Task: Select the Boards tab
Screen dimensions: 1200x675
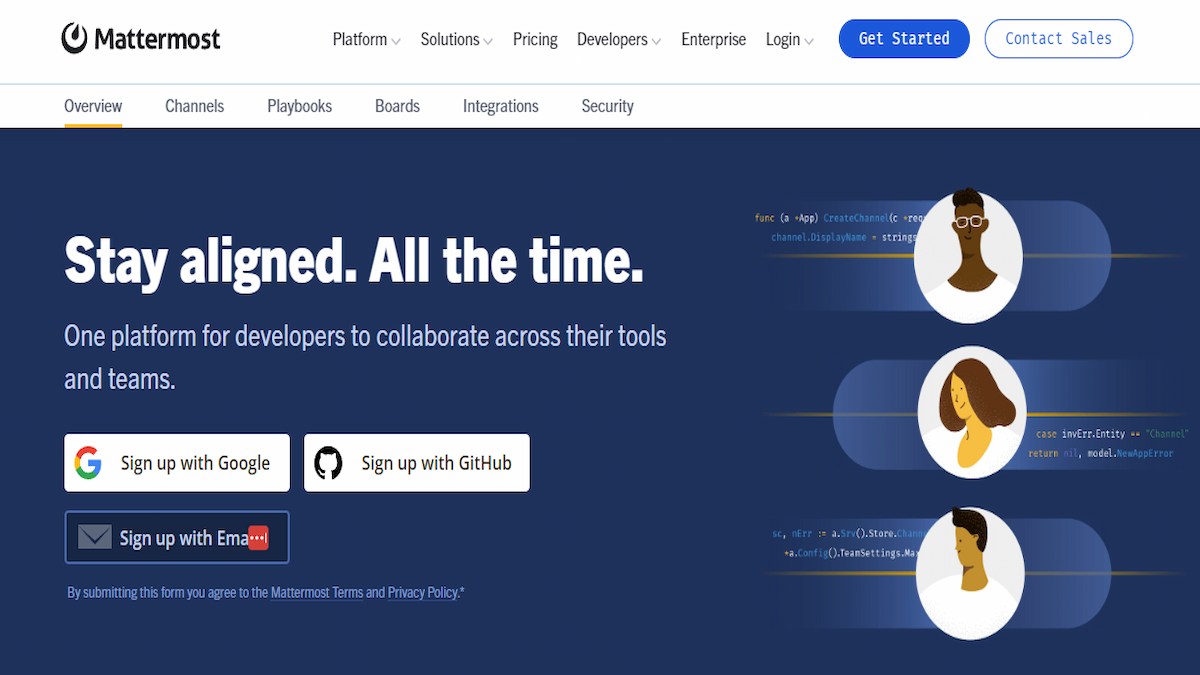Action: [x=397, y=105]
